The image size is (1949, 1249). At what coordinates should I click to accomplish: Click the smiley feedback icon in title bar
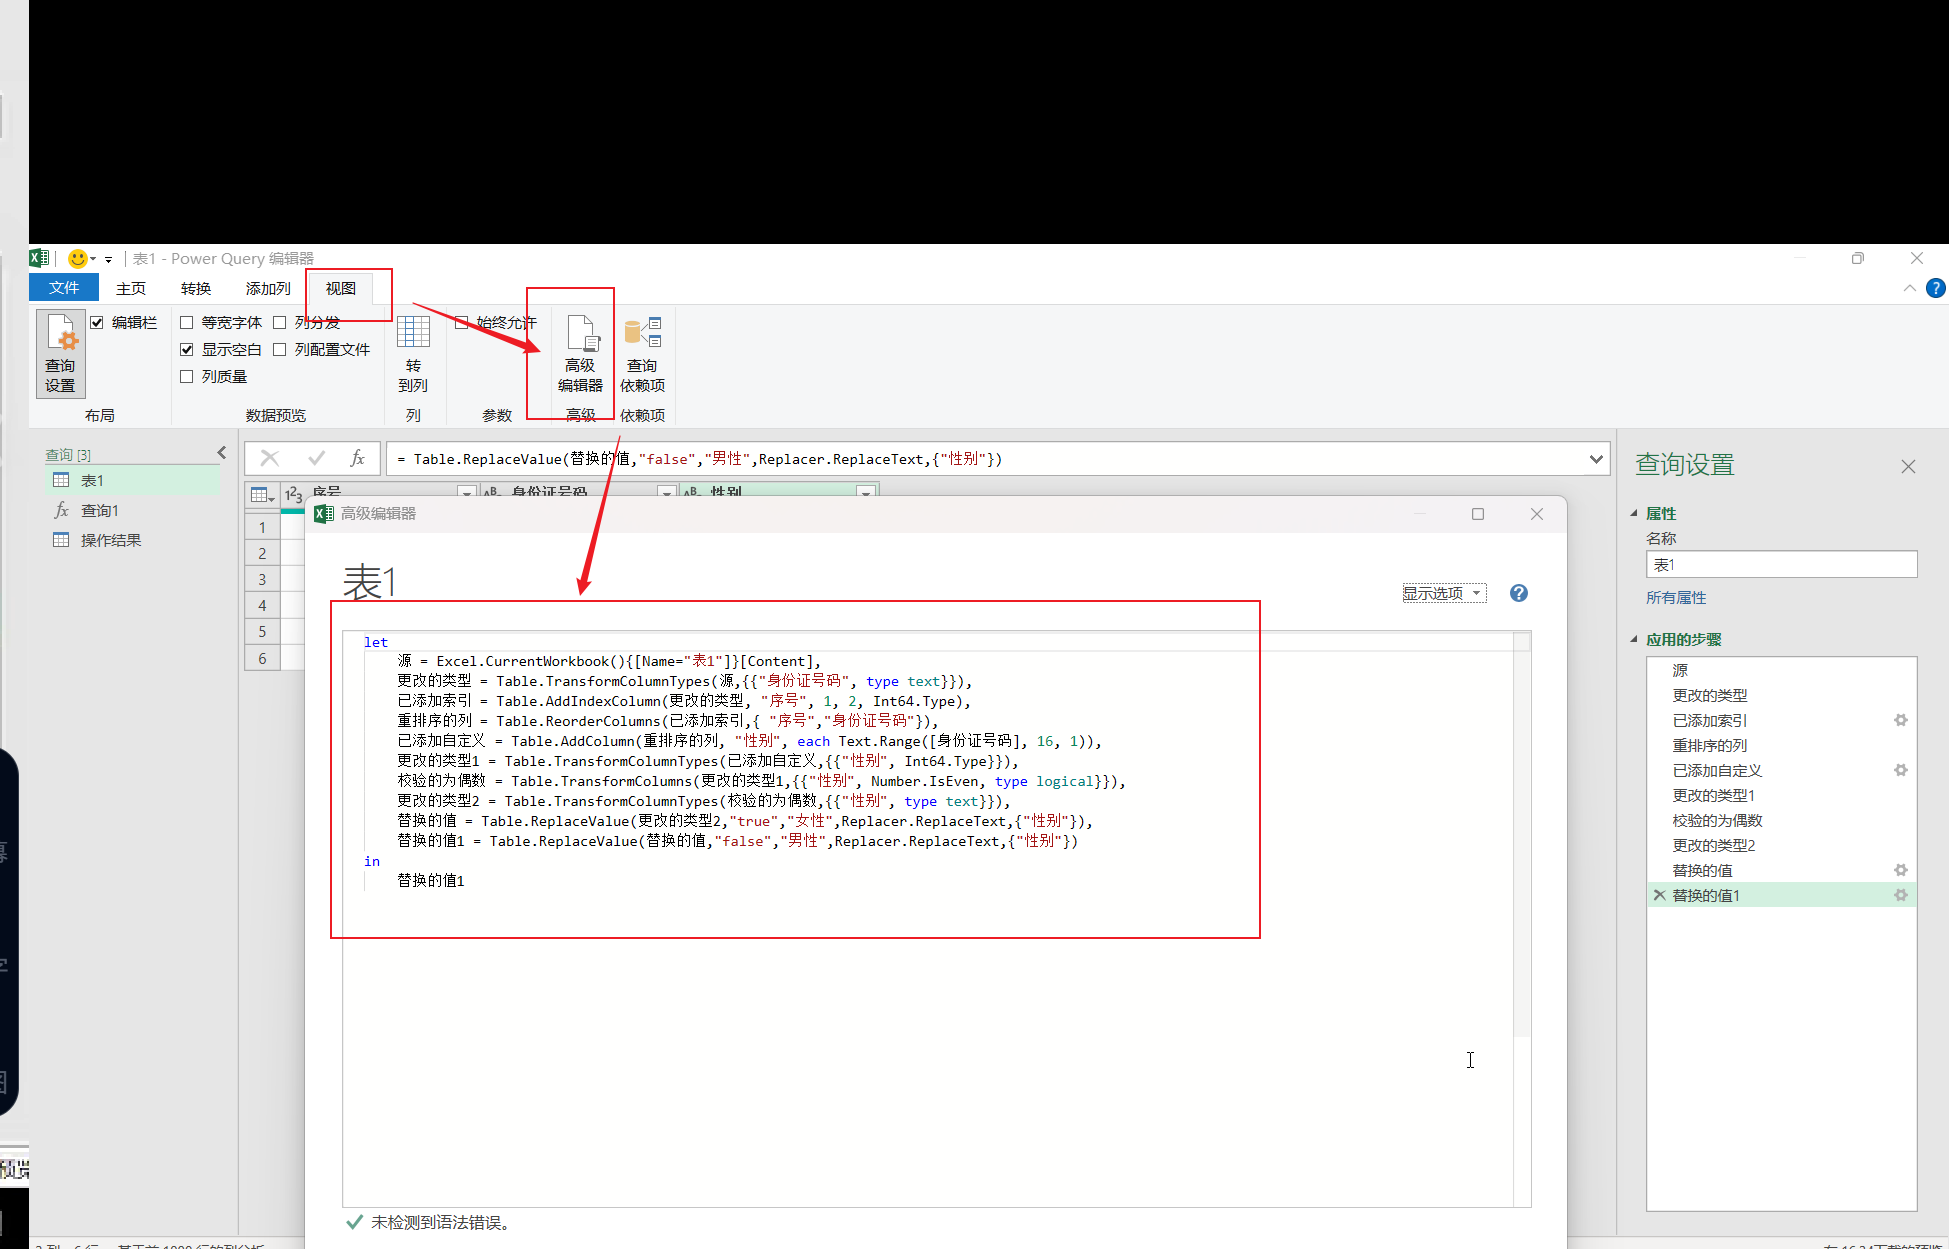tap(77, 259)
